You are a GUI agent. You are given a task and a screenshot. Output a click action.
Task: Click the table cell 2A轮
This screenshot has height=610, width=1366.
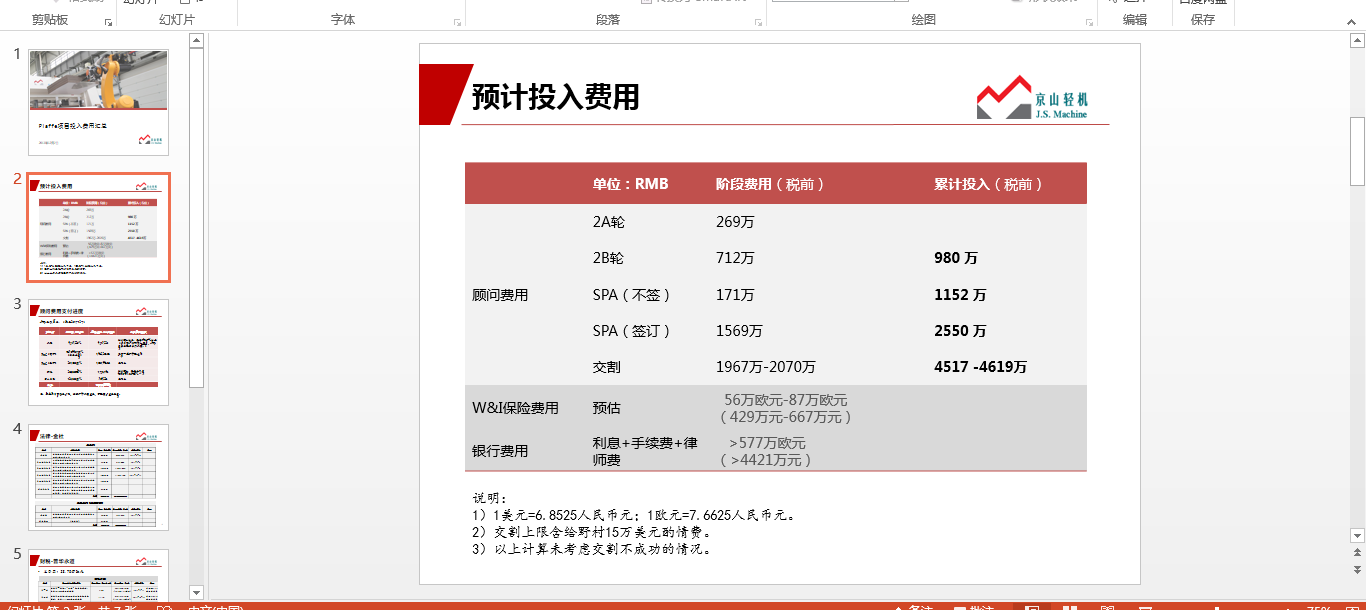[x=608, y=222]
